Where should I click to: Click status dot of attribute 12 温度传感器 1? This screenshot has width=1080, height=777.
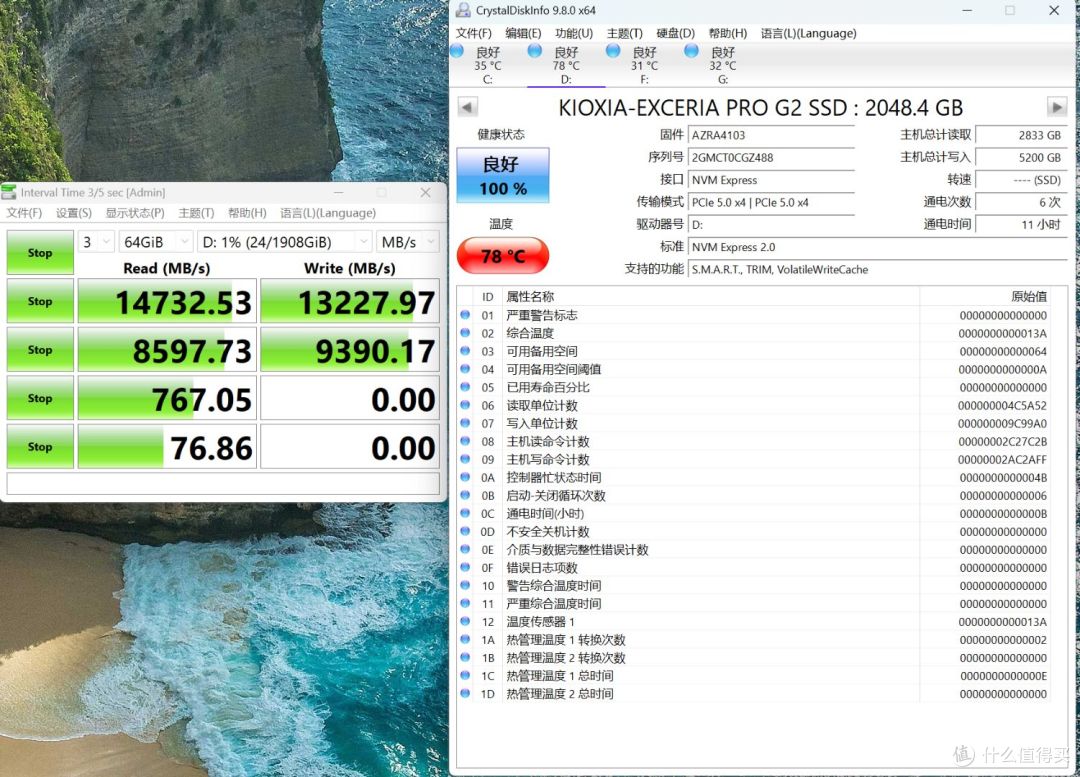pos(465,621)
